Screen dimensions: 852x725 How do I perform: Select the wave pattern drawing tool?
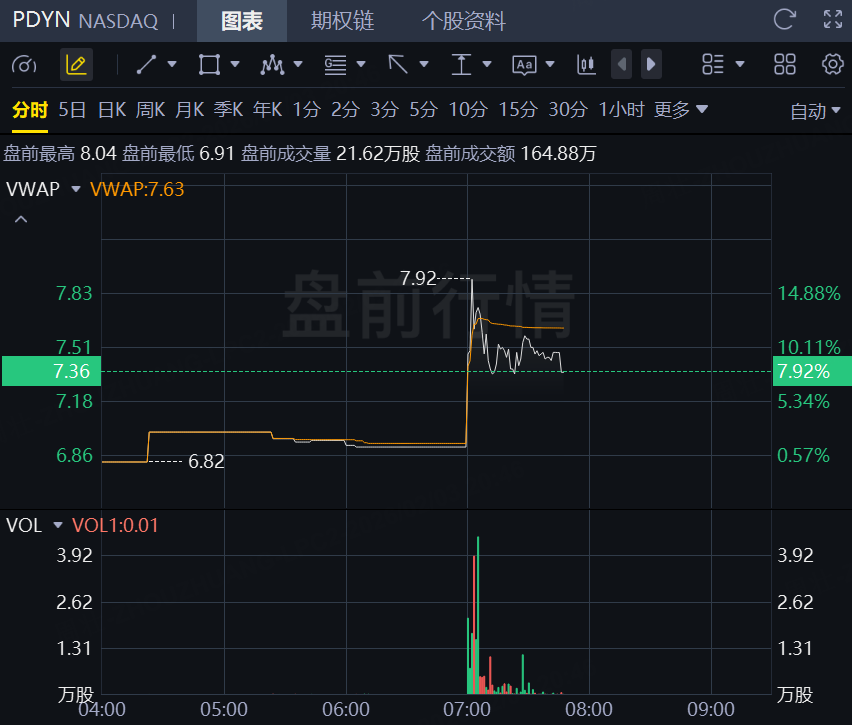tap(271, 65)
